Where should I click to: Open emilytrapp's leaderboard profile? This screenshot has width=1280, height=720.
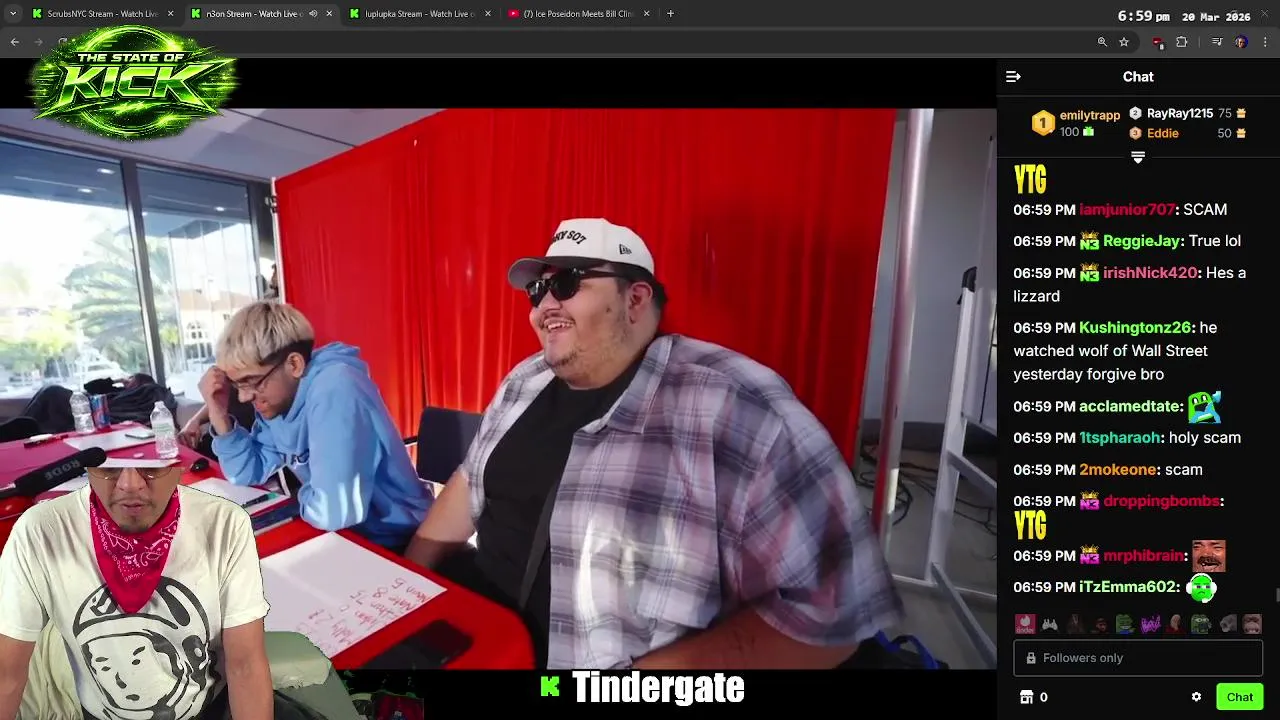click(1090, 115)
